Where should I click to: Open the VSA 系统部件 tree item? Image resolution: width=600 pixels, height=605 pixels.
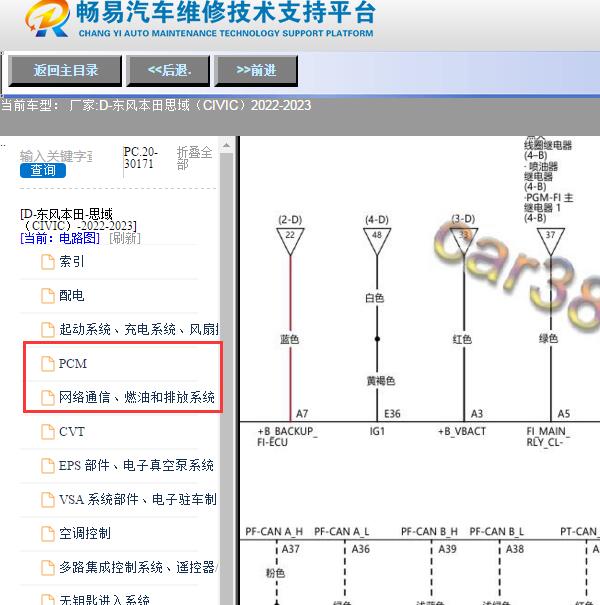click(x=138, y=499)
